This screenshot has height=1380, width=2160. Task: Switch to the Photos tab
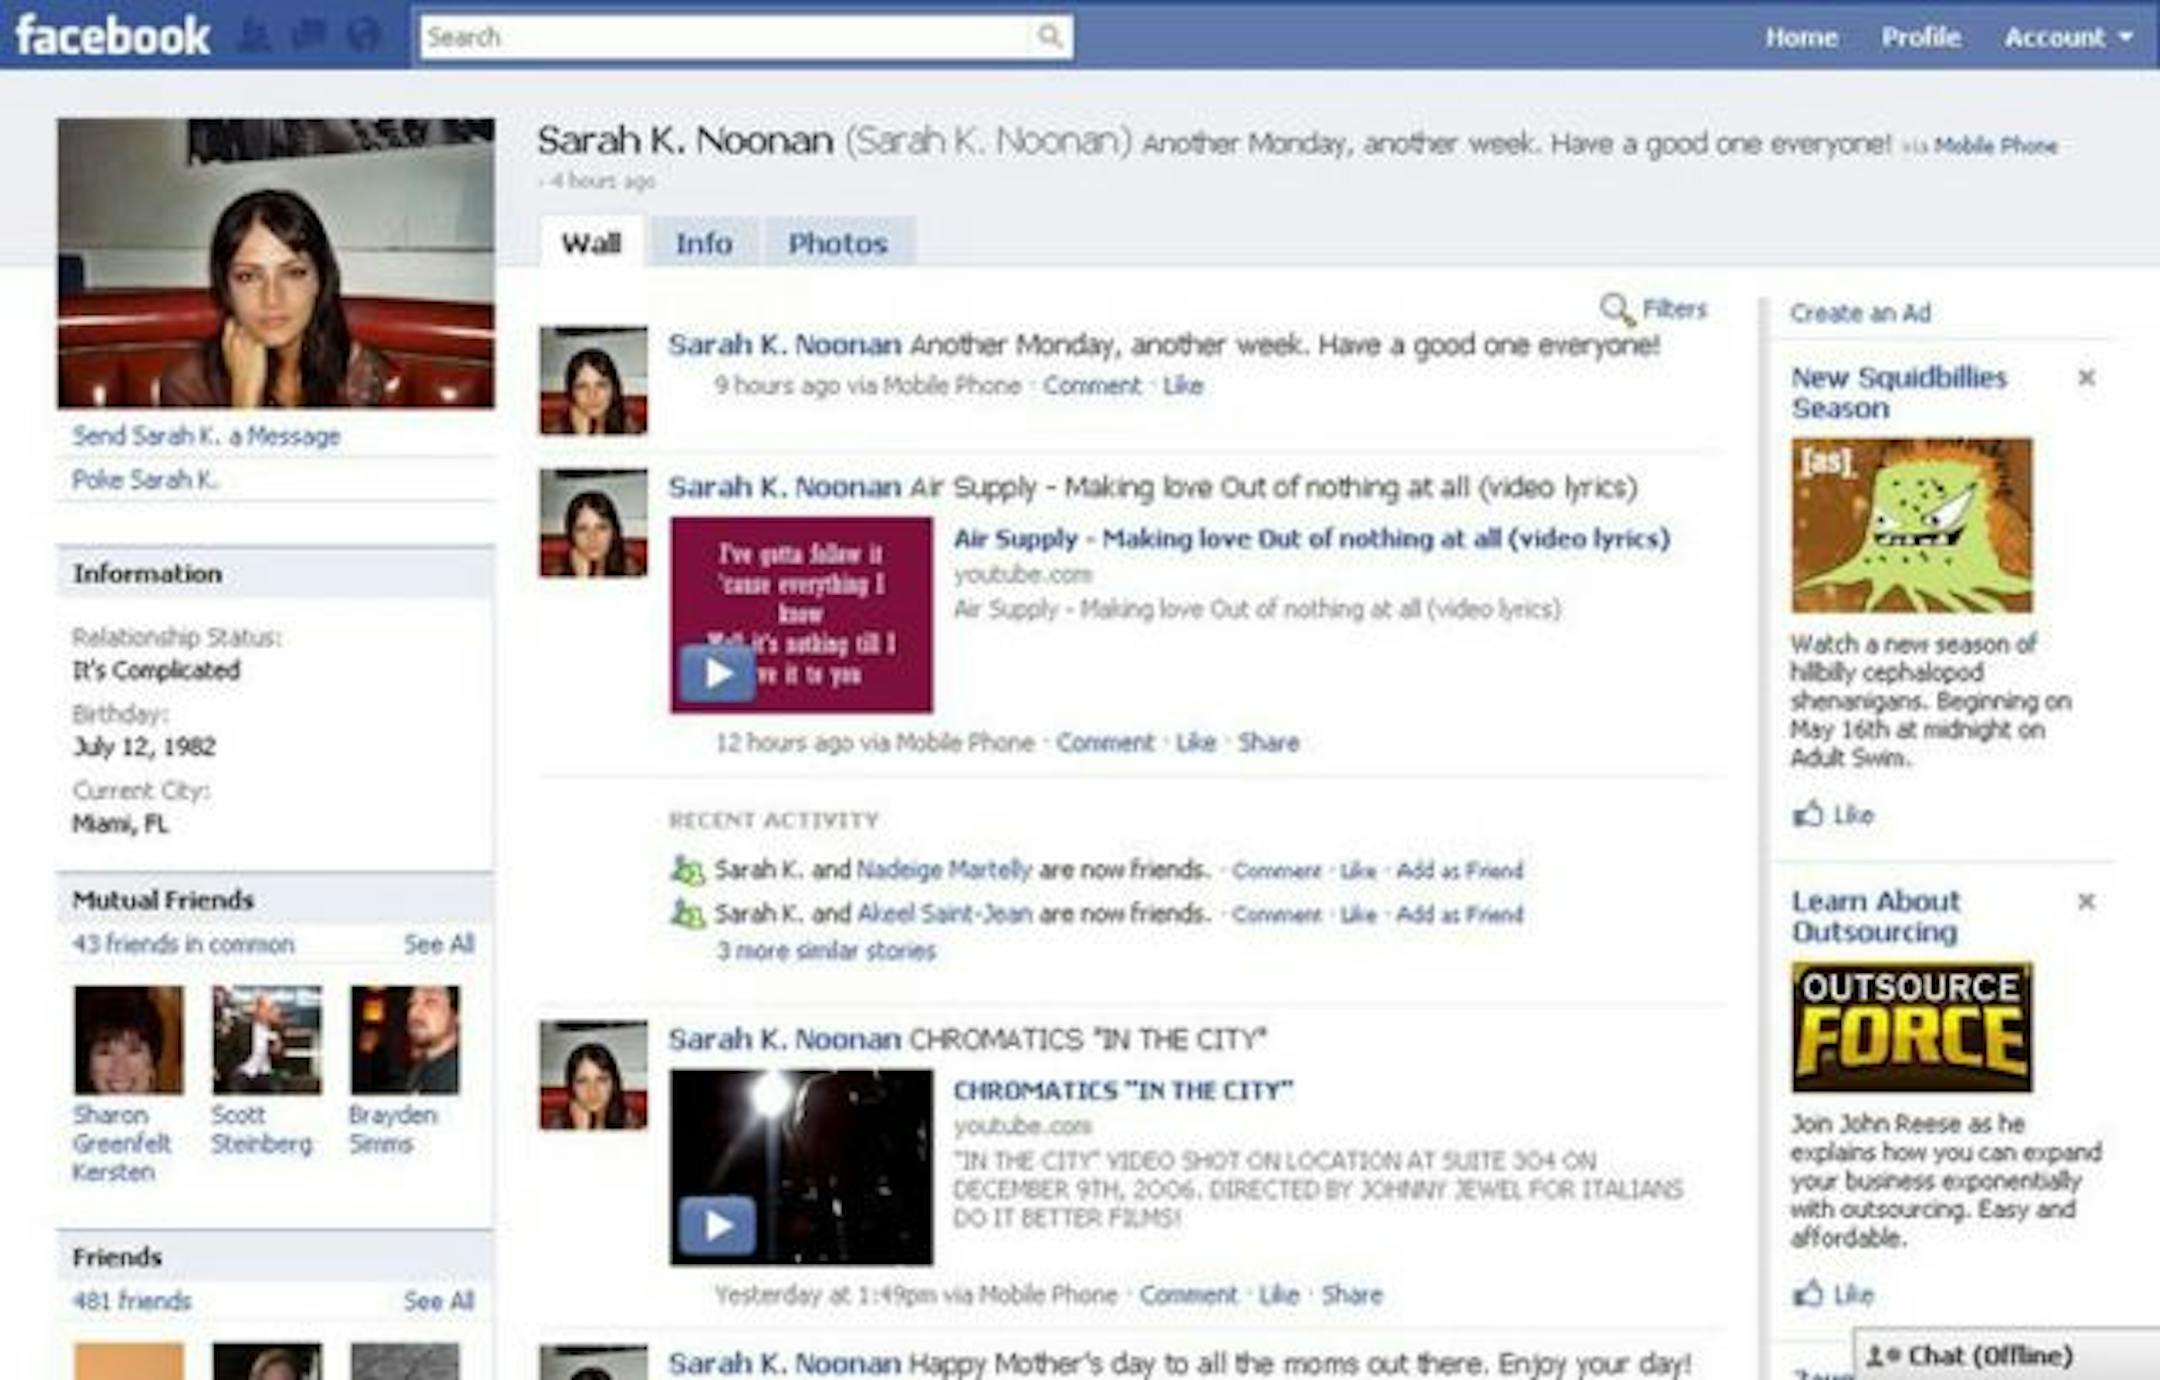click(x=838, y=243)
